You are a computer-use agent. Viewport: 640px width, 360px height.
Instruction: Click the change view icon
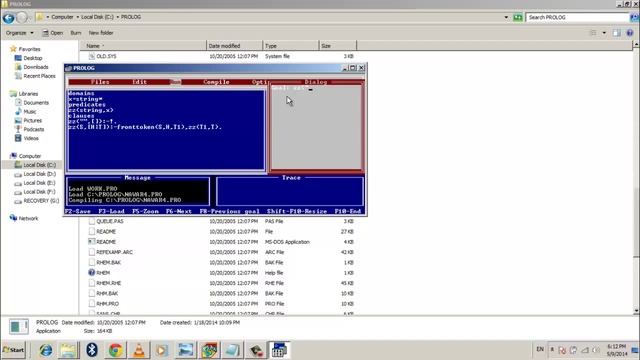coord(593,33)
